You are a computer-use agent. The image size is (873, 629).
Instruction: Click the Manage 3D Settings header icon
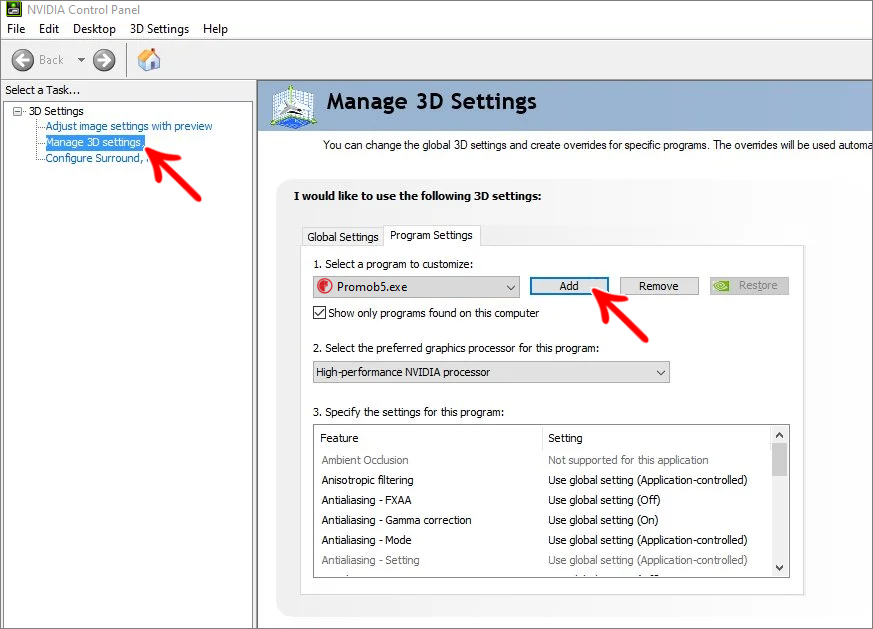tap(293, 106)
